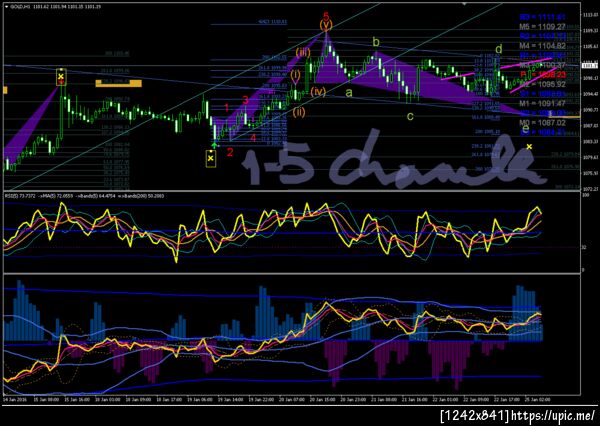Select the orange '(i)' wave label
Image resolution: width=600 pixels, height=426 pixels.
click(x=295, y=75)
